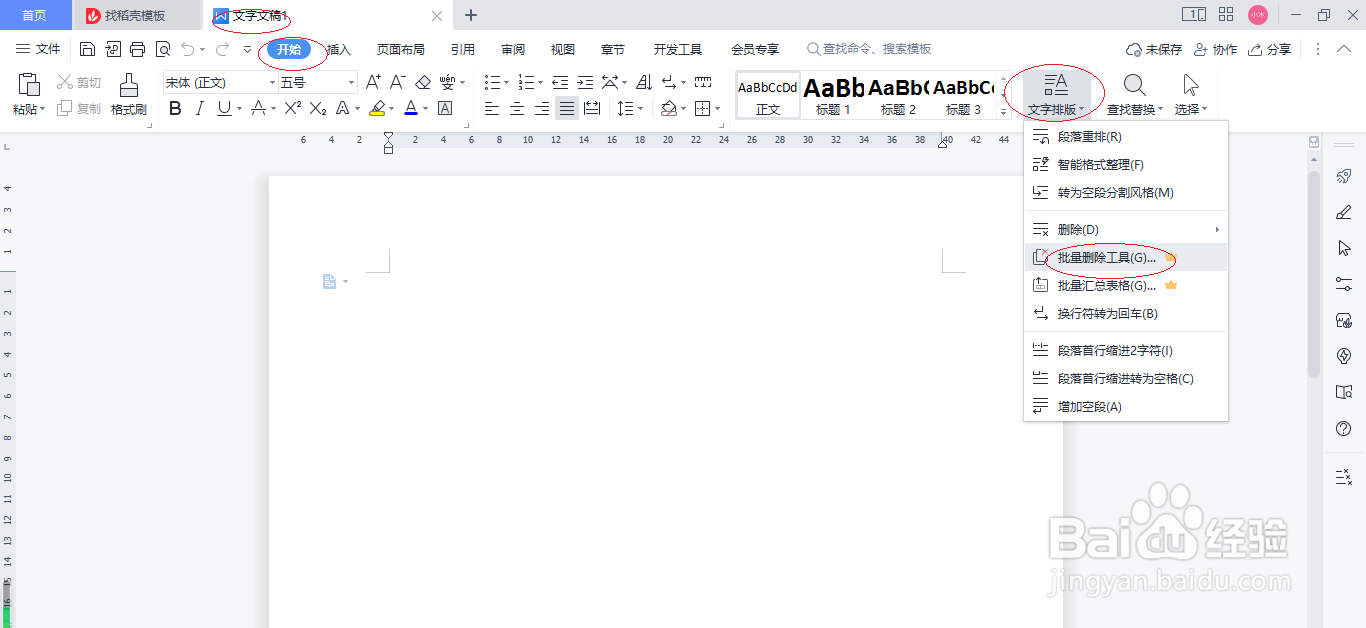
Task: Open the font name dropdown
Action: [x=219, y=82]
